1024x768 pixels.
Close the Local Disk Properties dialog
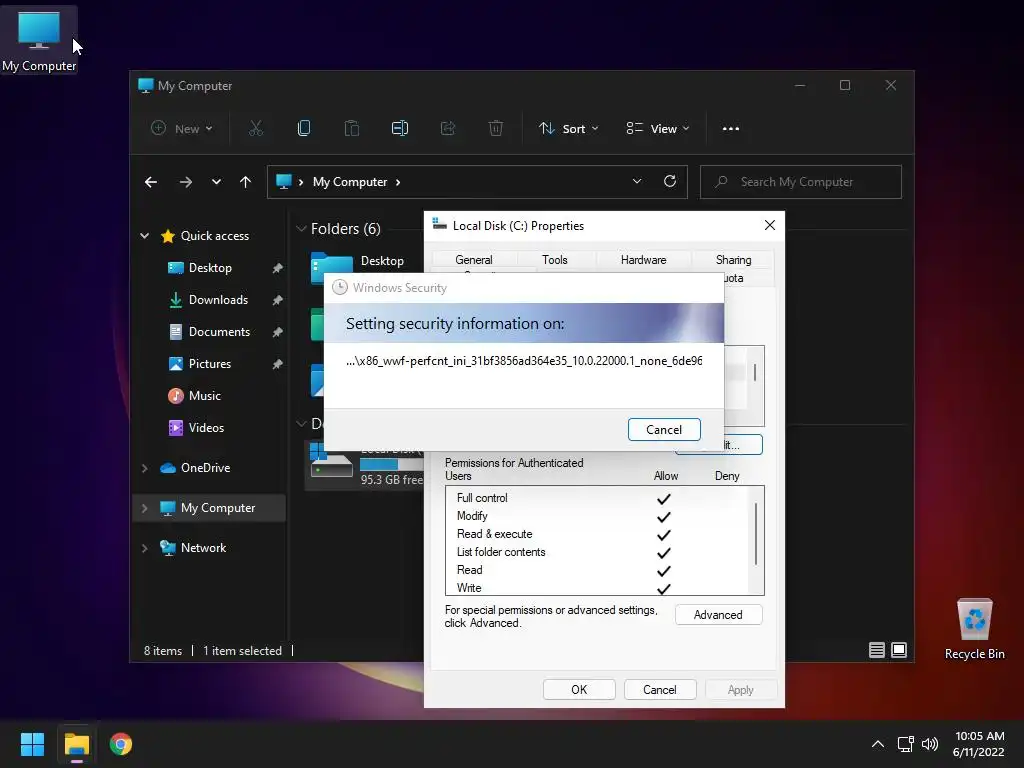tap(770, 225)
